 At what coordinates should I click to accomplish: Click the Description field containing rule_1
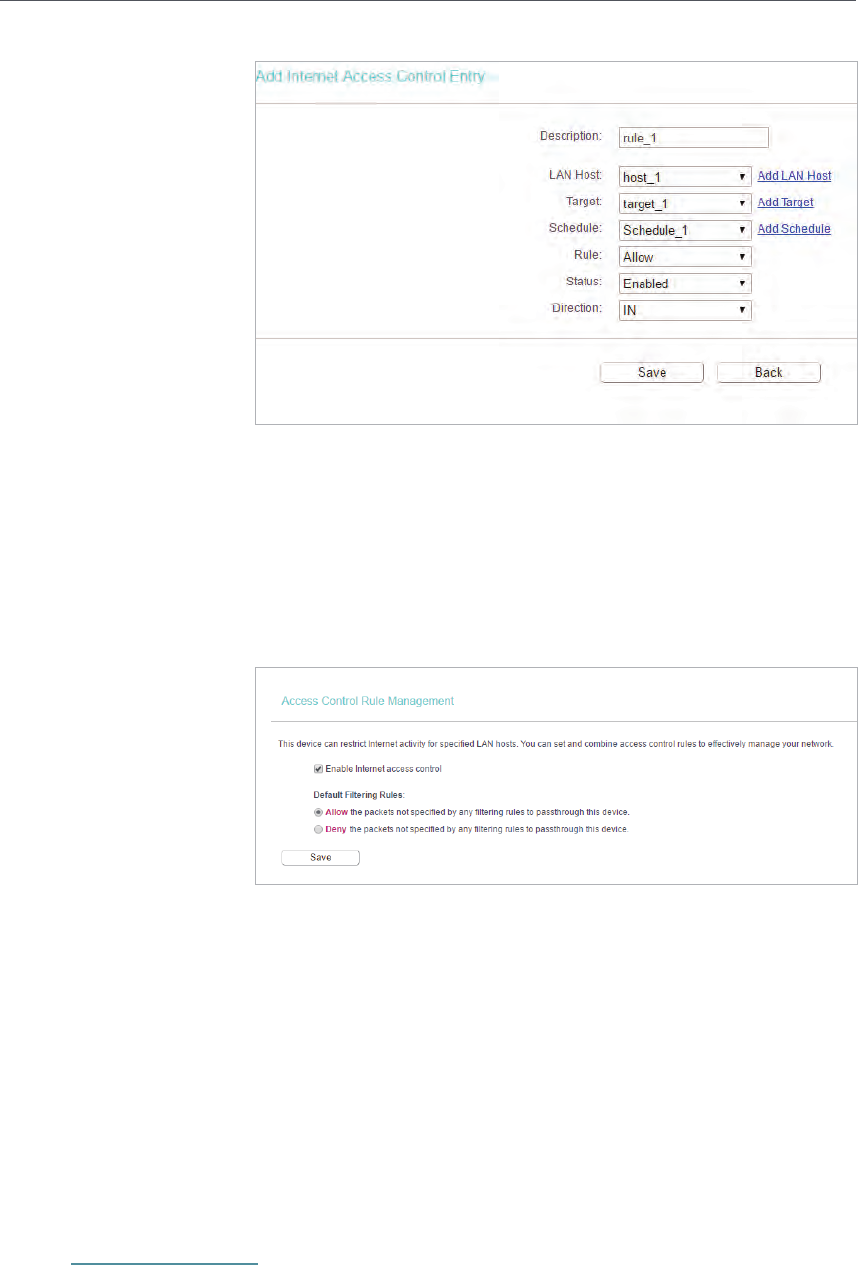click(x=694, y=138)
